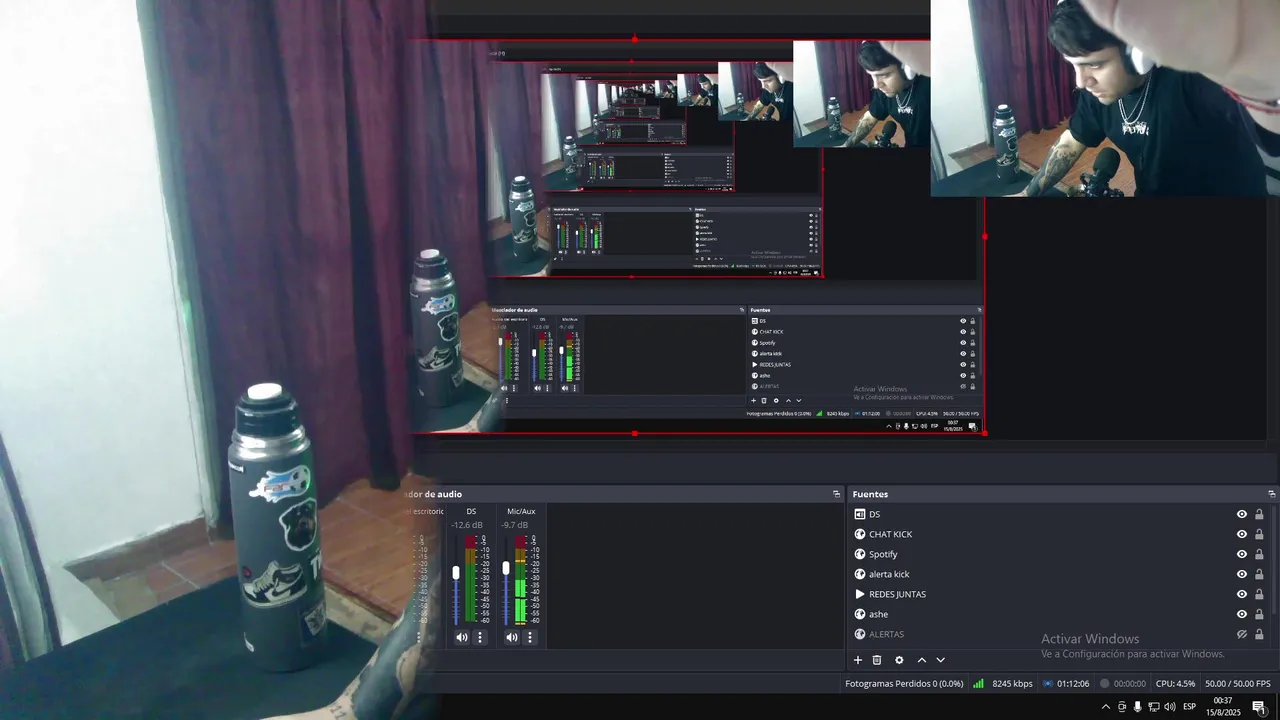Image resolution: width=1280 pixels, height=720 pixels.
Task: Hide the CHAT KICK source with its eye
Action: click(x=1242, y=534)
